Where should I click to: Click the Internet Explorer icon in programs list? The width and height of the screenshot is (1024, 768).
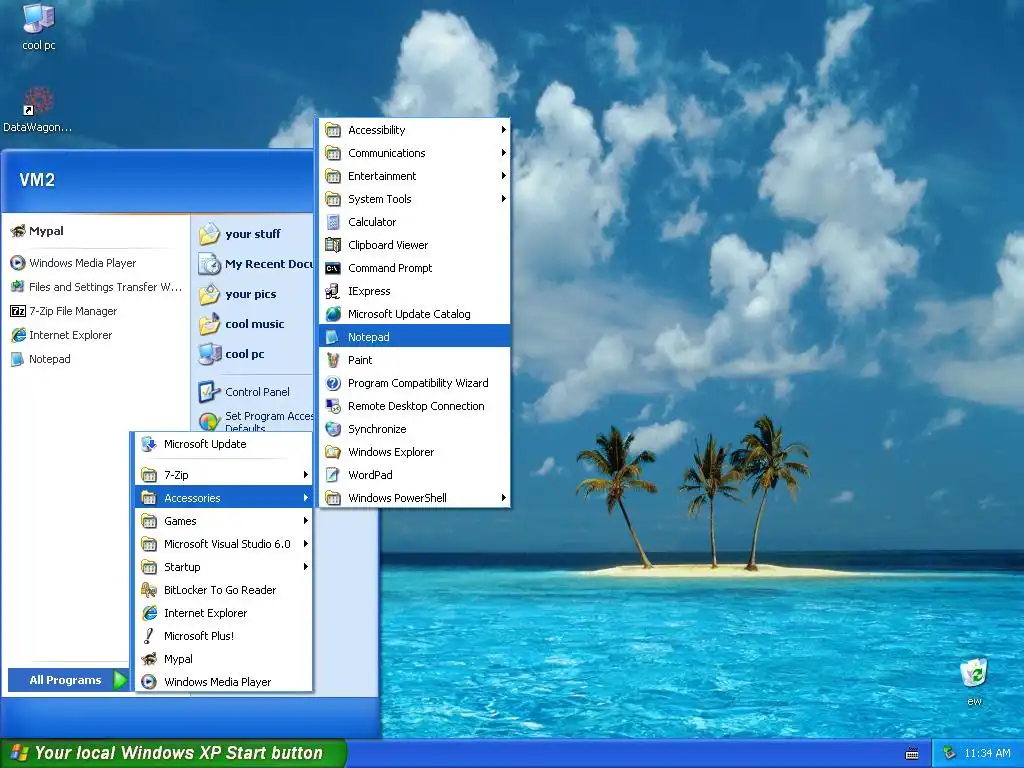tap(149, 613)
